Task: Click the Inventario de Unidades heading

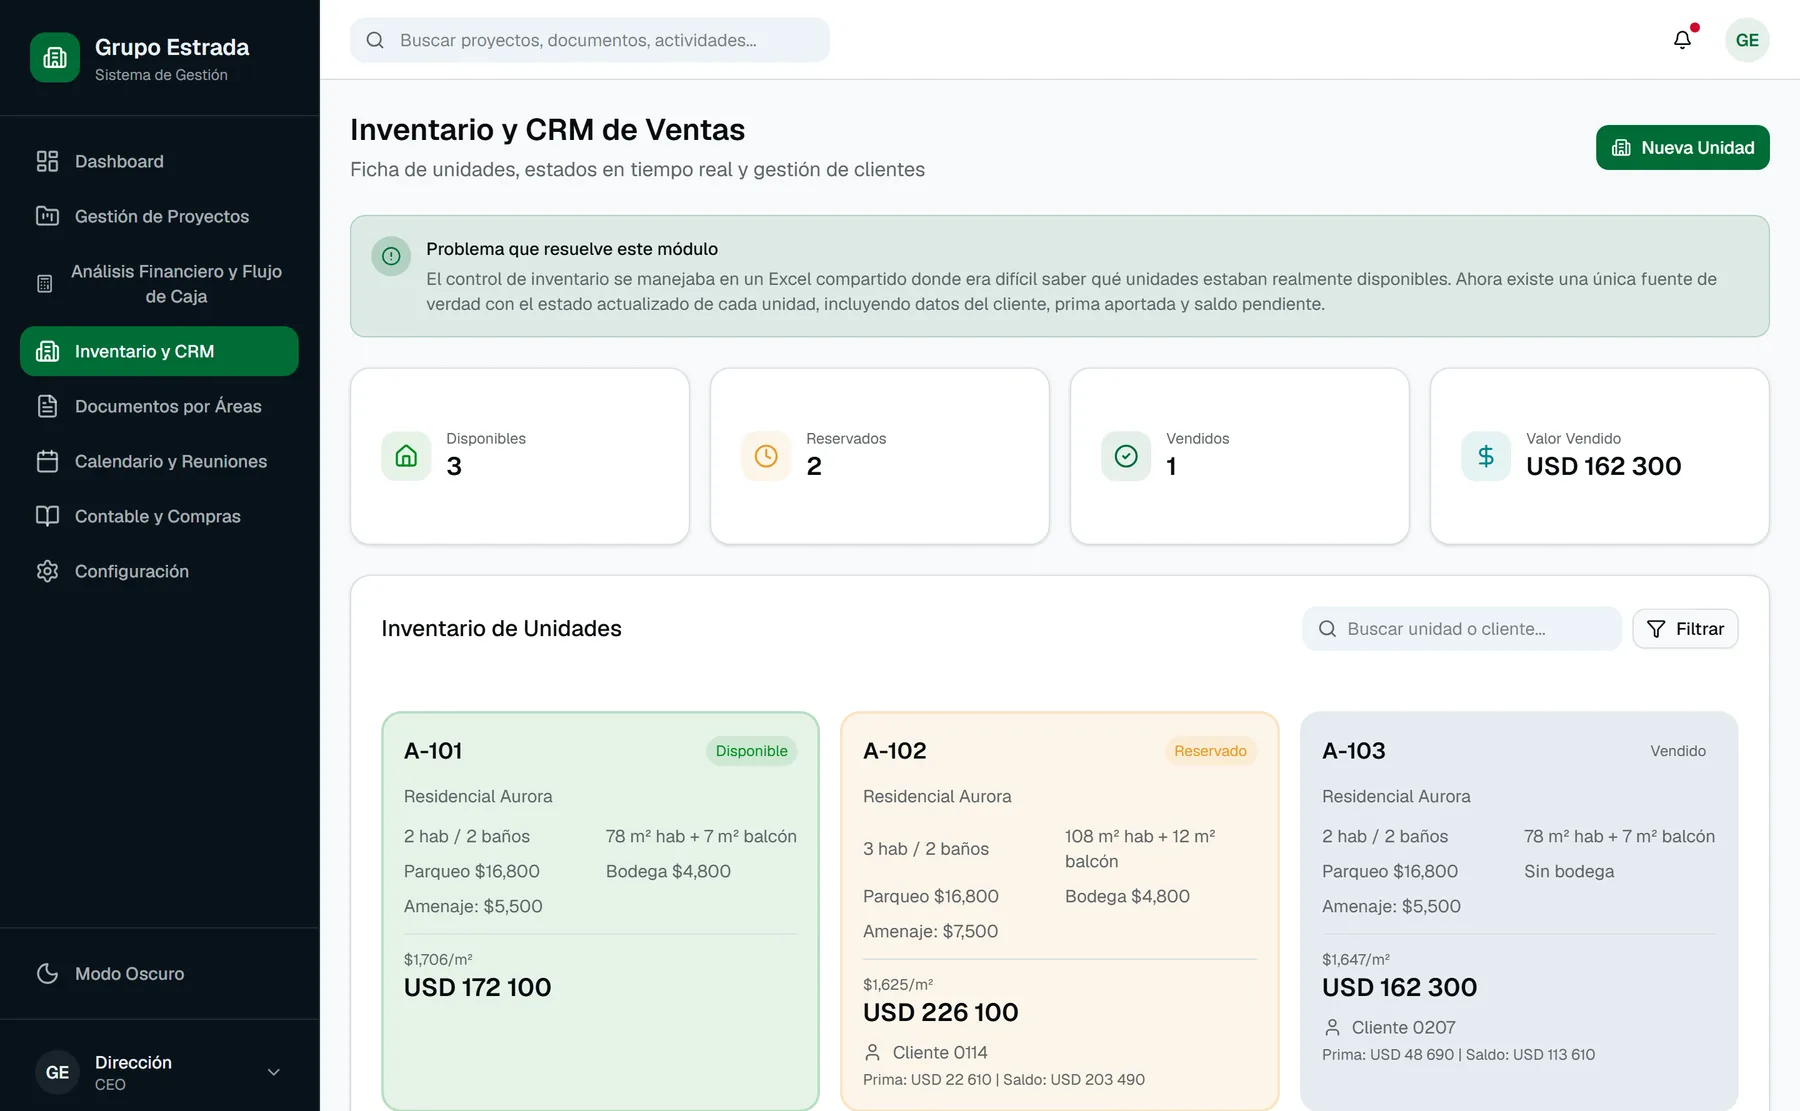Action: click(x=501, y=628)
